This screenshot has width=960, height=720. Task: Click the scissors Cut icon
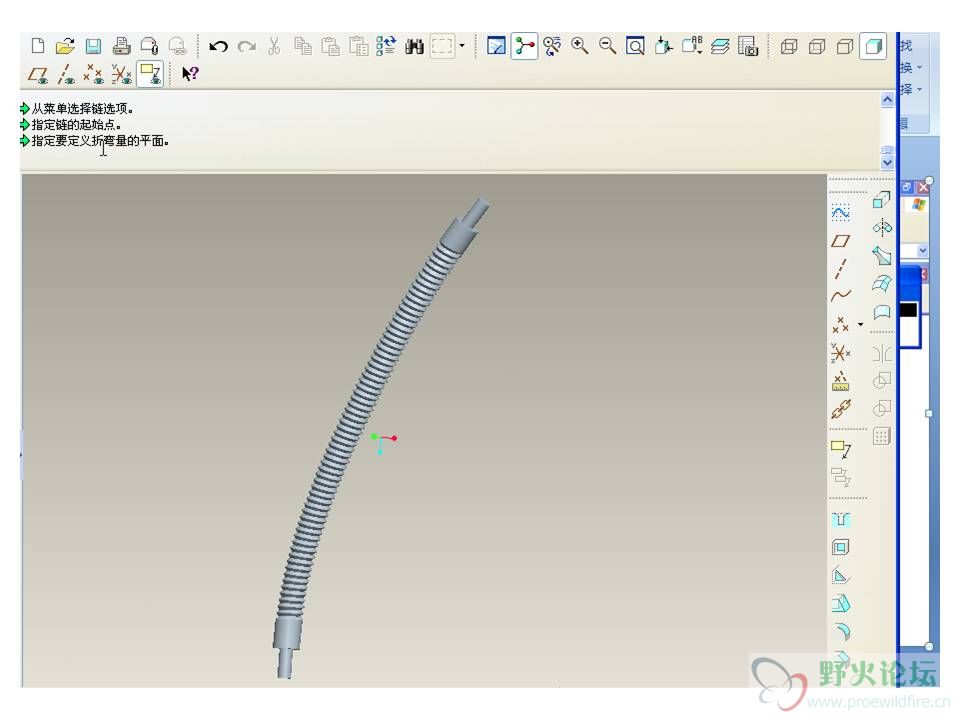coord(274,46)
